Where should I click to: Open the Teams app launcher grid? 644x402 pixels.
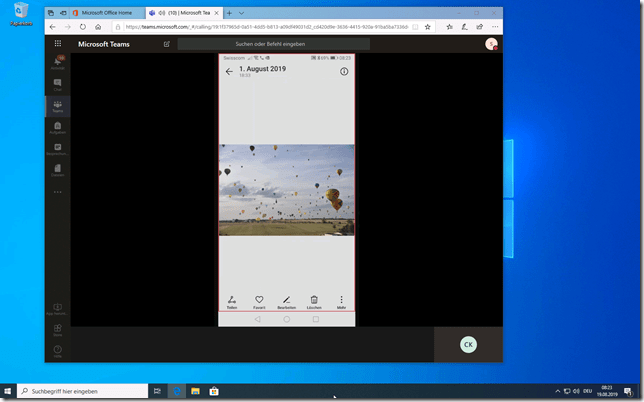[57, 44]
